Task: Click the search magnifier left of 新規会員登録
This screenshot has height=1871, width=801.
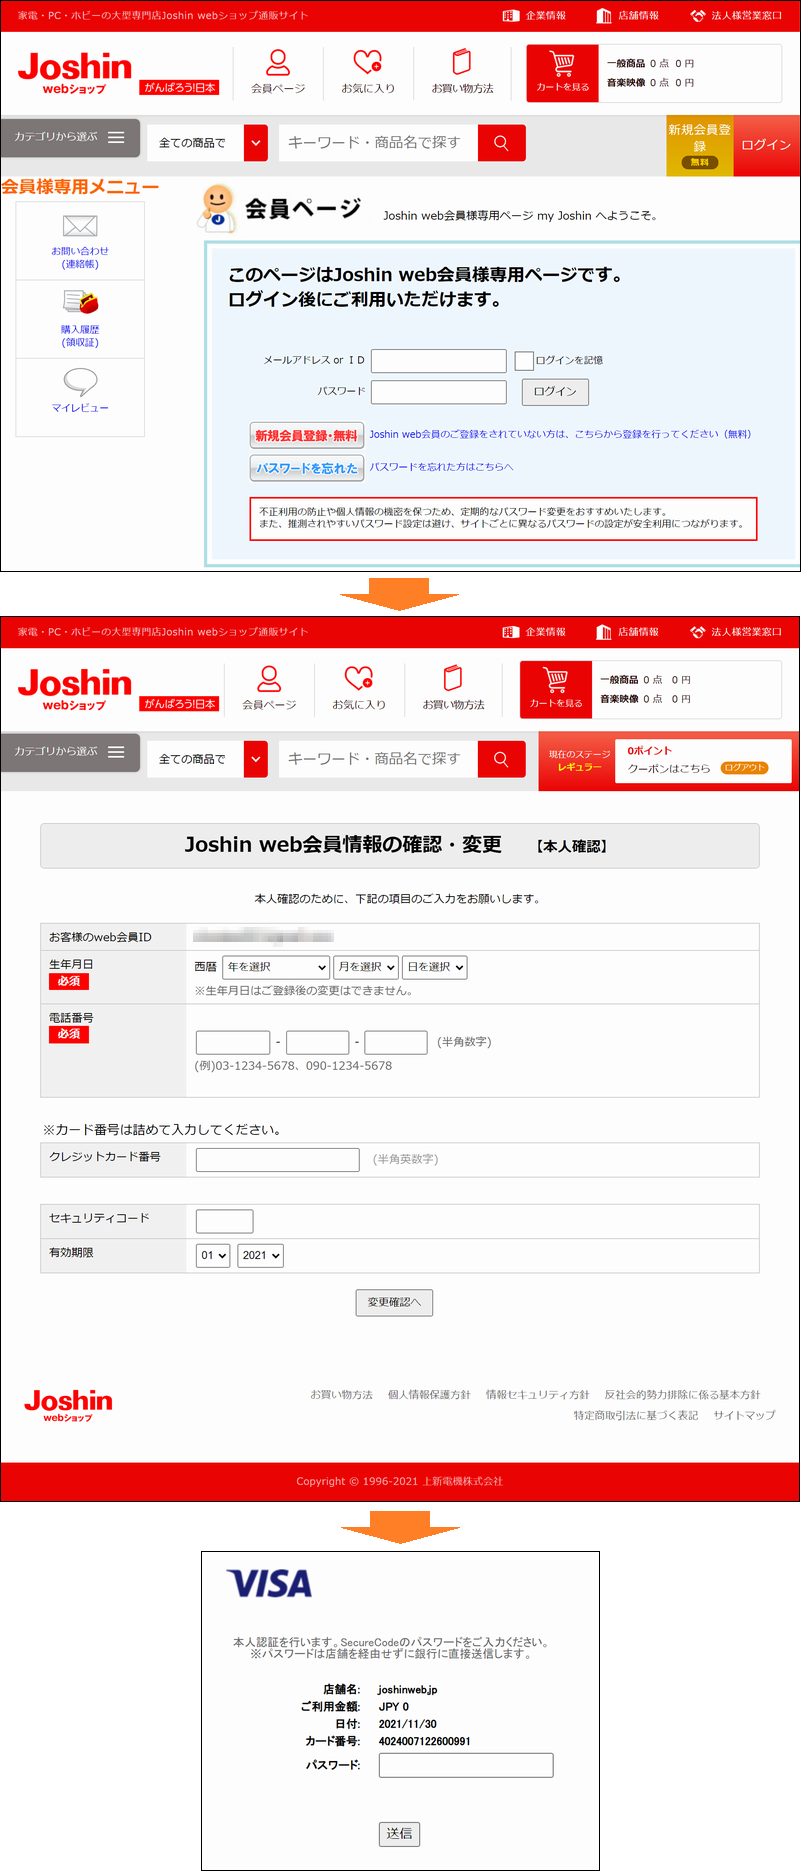Action: 501,143
